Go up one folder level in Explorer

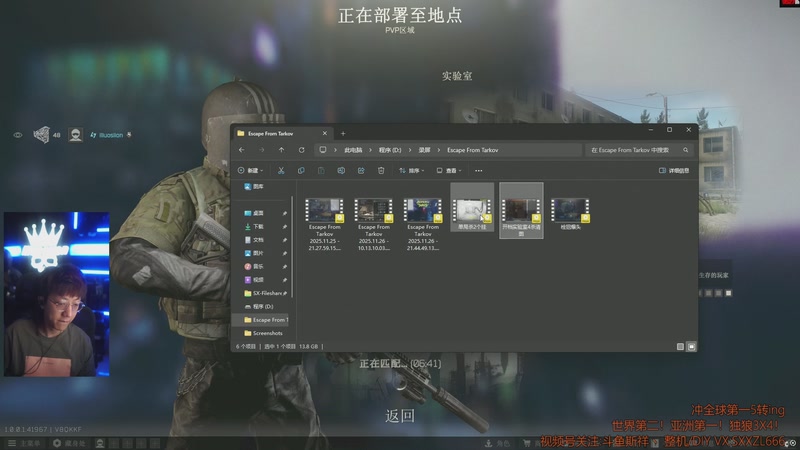click(x=282, y=150)
